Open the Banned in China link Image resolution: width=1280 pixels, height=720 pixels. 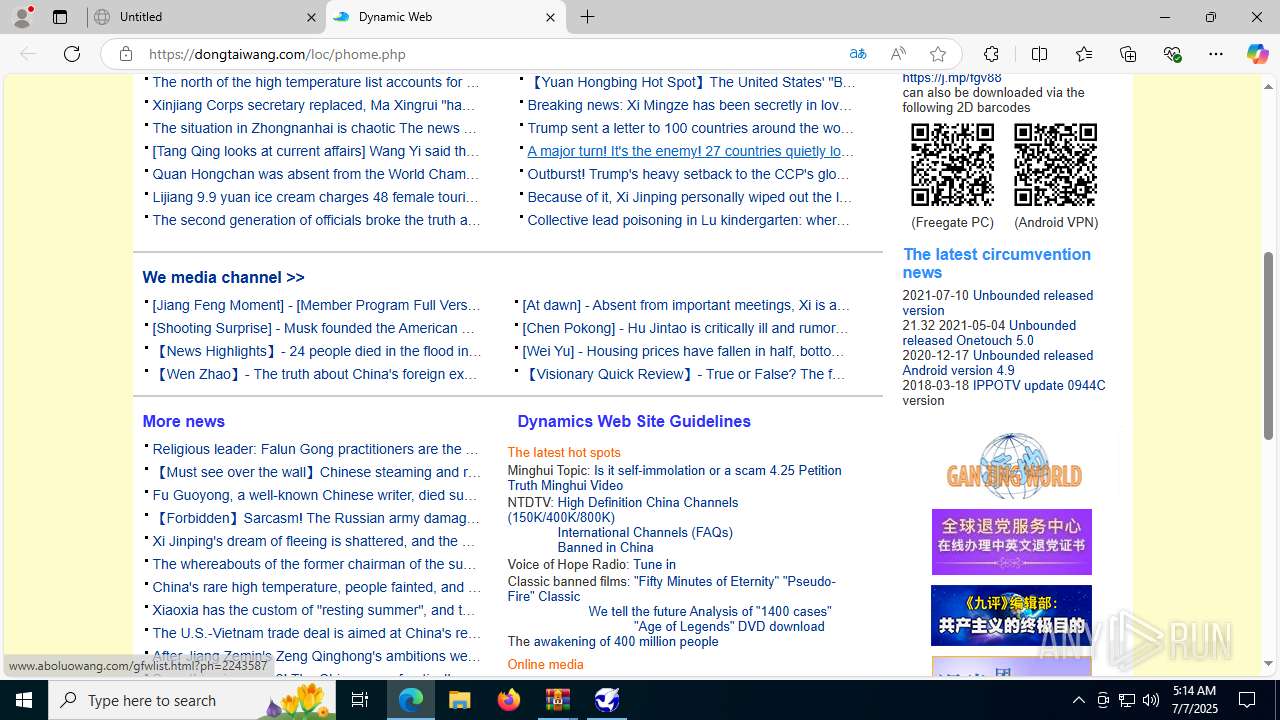[605, 547]
